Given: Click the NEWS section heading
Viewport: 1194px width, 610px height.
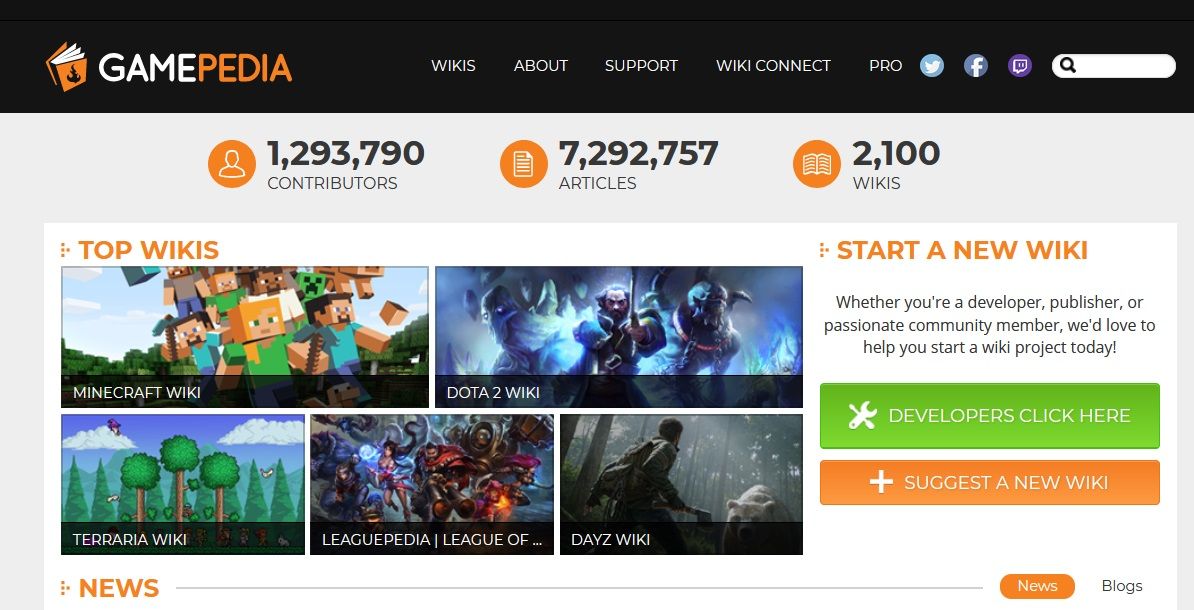Looking at the screenshot, I should coord(119,588).
